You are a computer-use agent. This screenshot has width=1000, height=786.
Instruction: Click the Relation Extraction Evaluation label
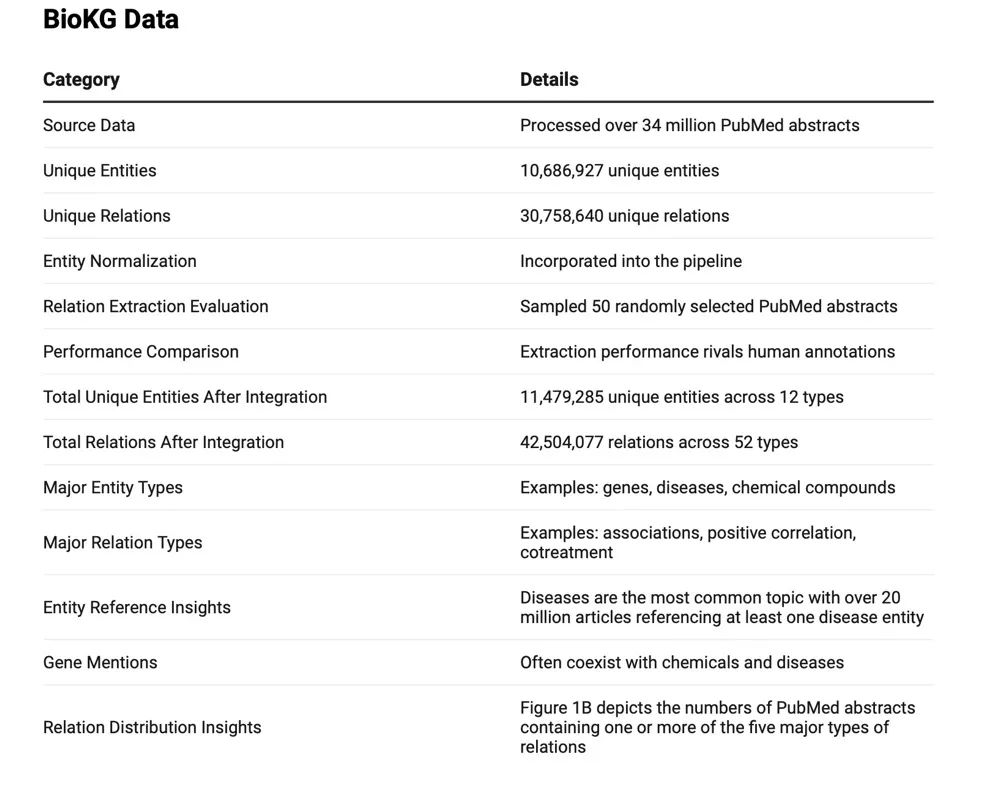click(x=156, y=306)
